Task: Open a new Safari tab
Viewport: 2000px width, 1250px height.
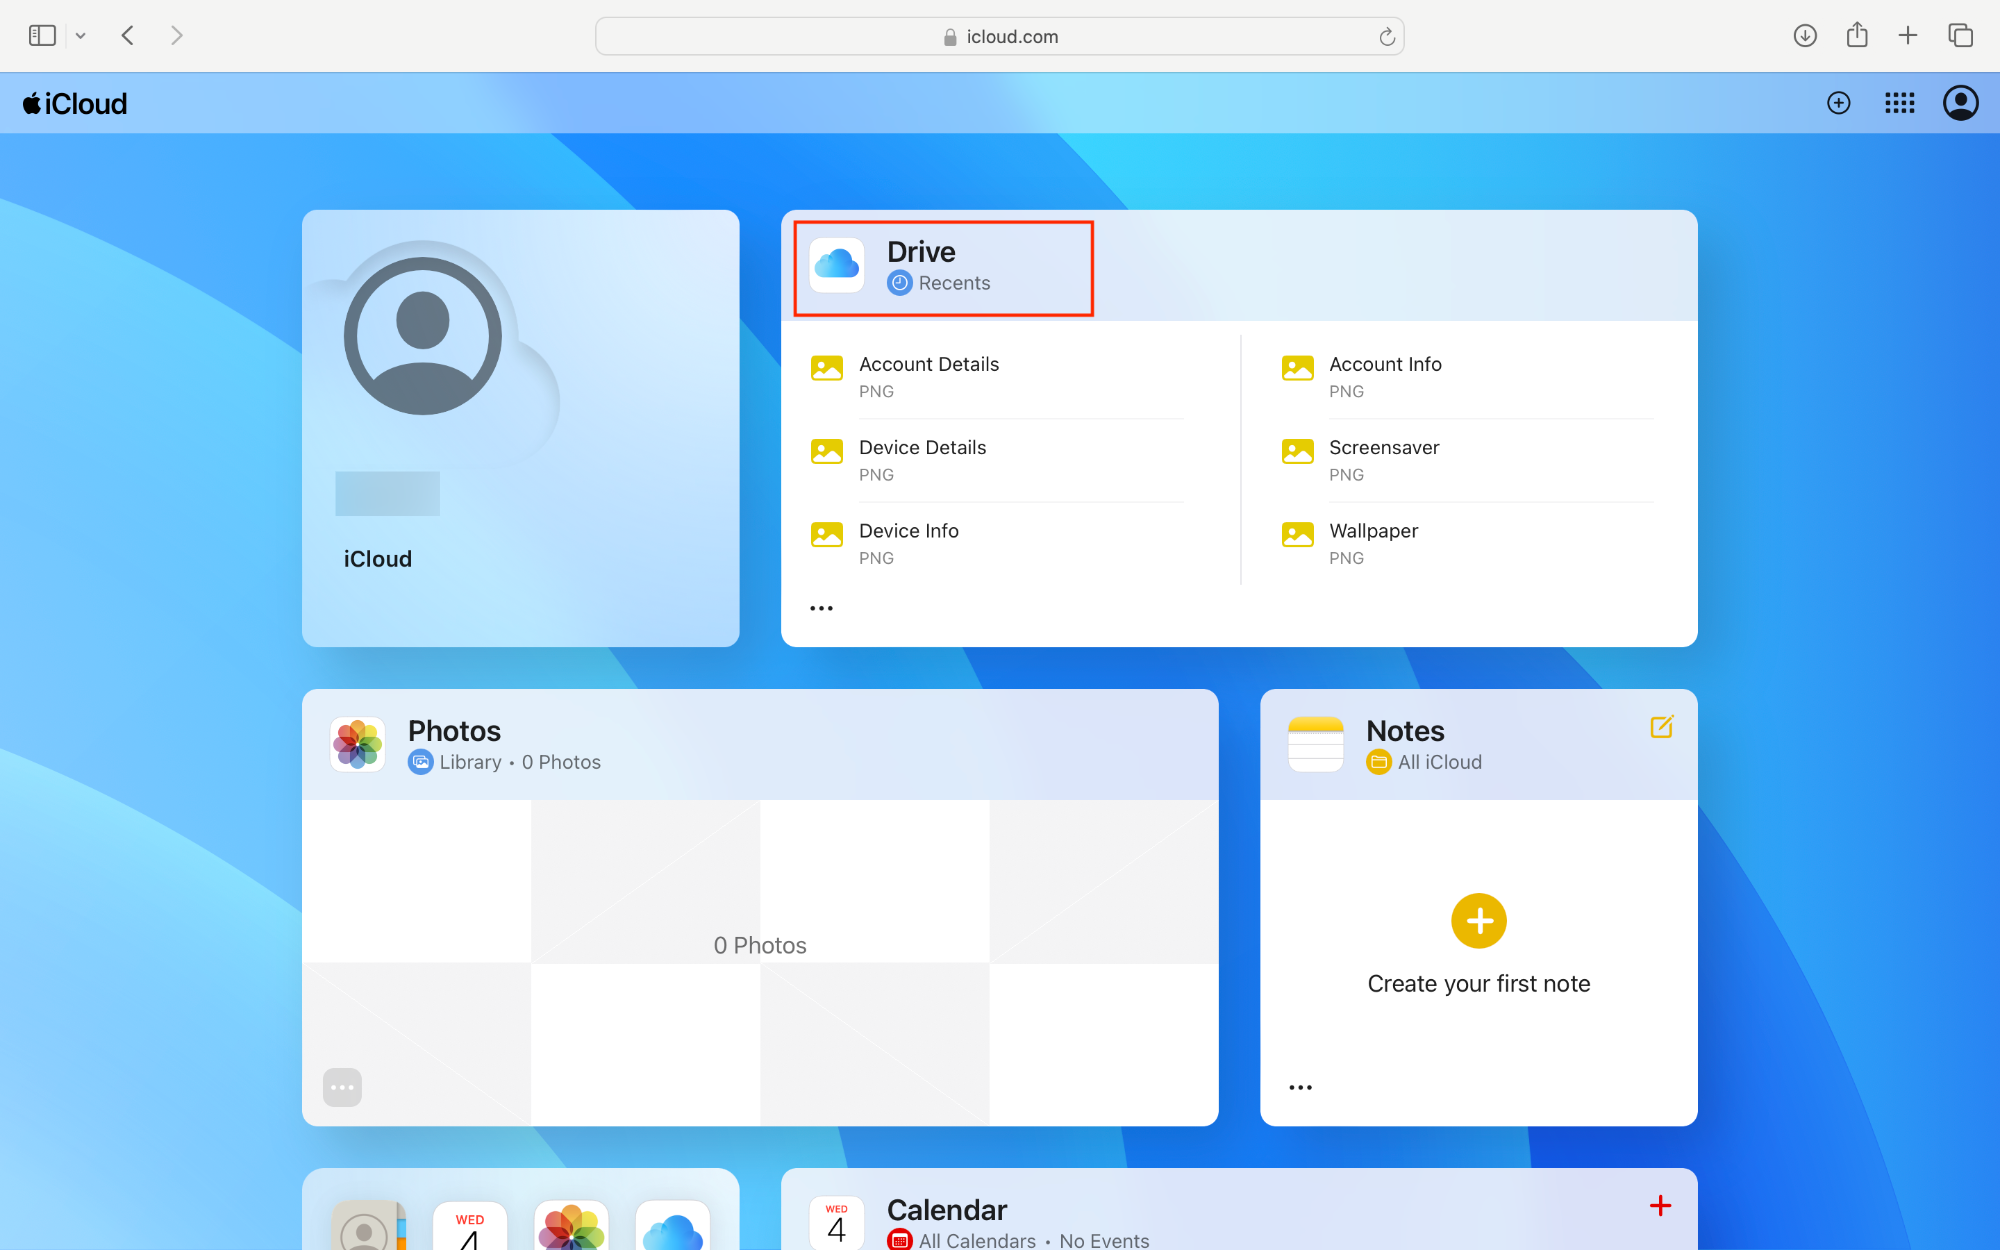Action: pyautogui.click(x=1908, y=36)
